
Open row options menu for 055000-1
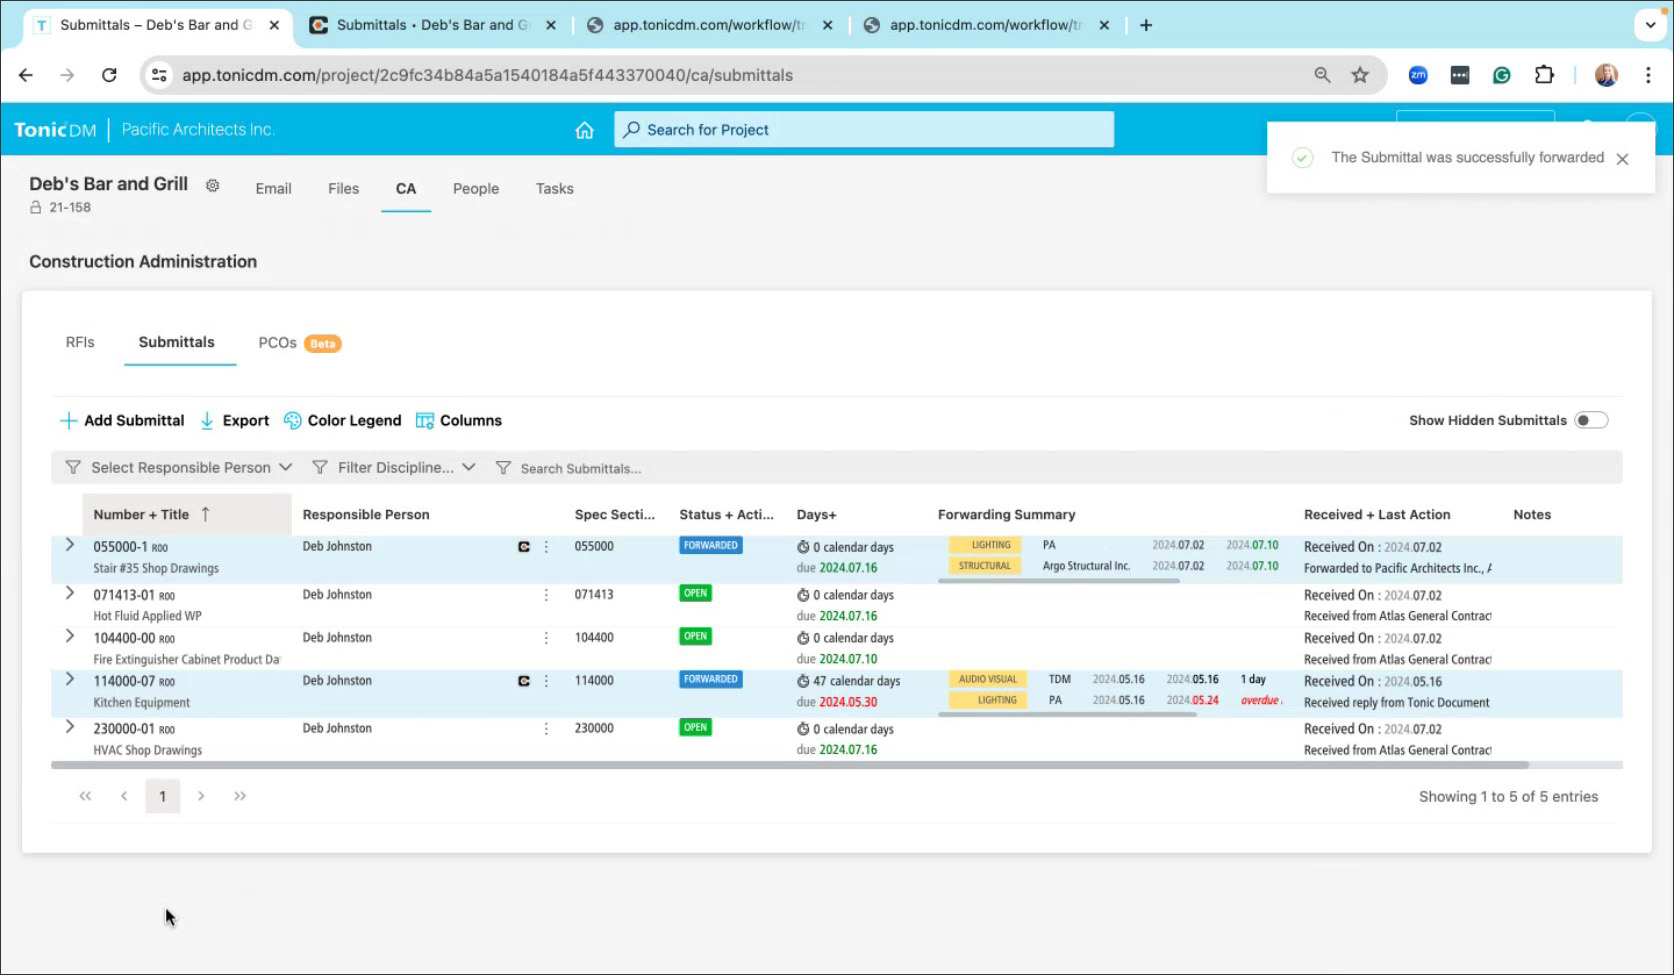point(546,547)
